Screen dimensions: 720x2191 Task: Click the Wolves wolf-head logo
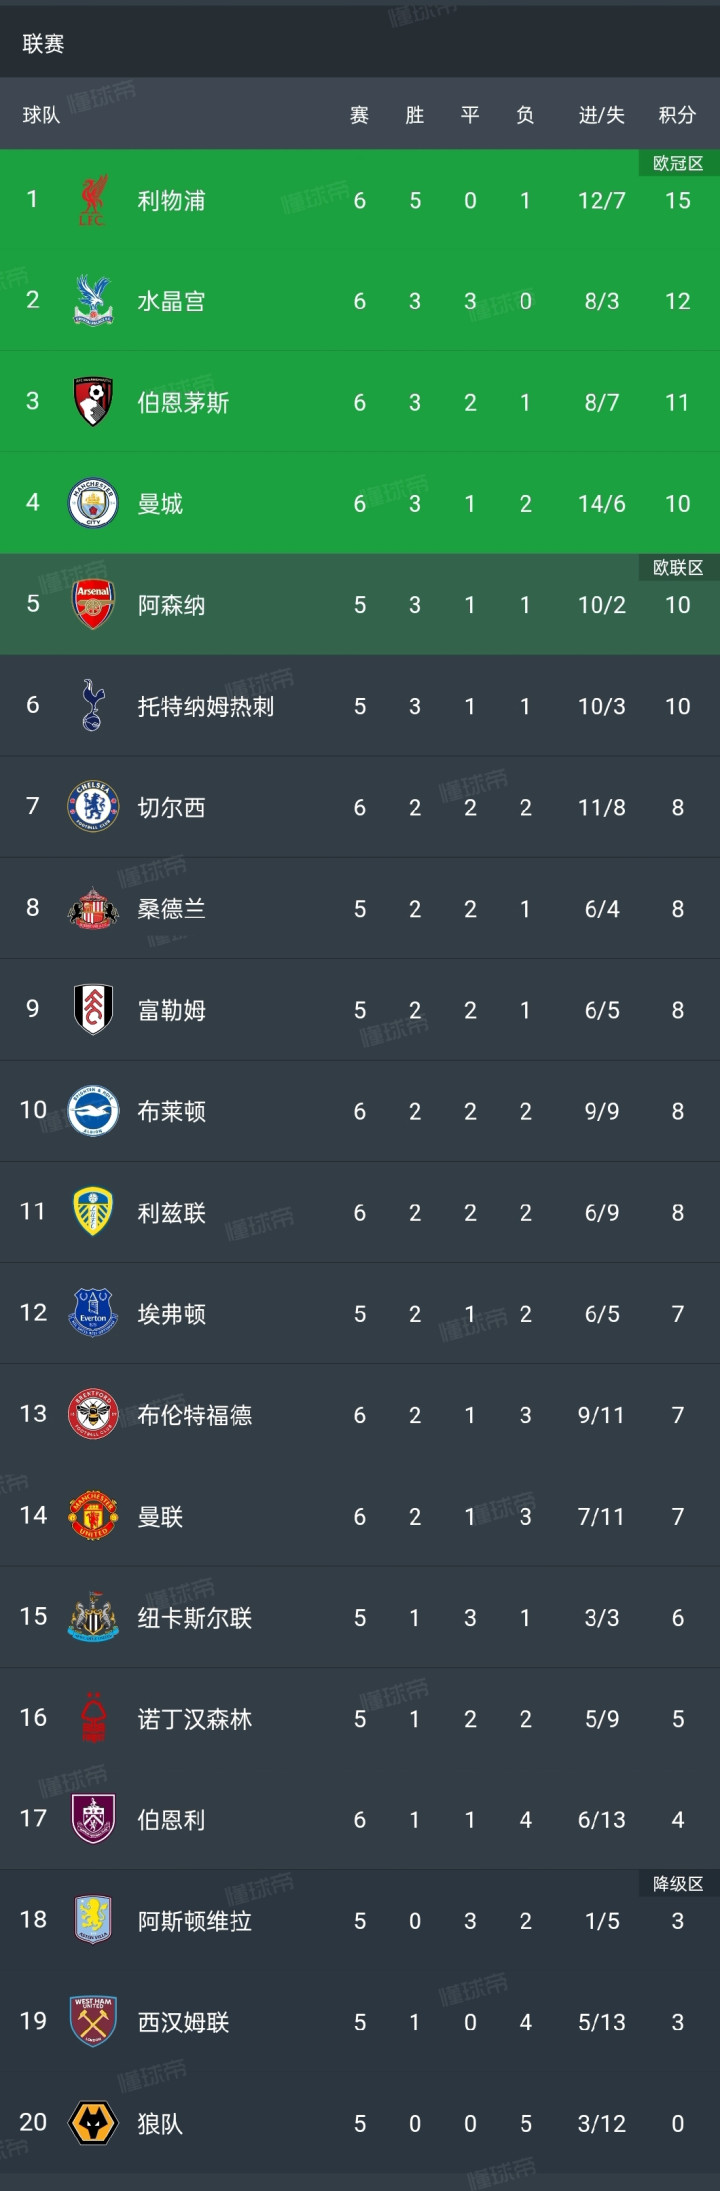coord(93,2122)
